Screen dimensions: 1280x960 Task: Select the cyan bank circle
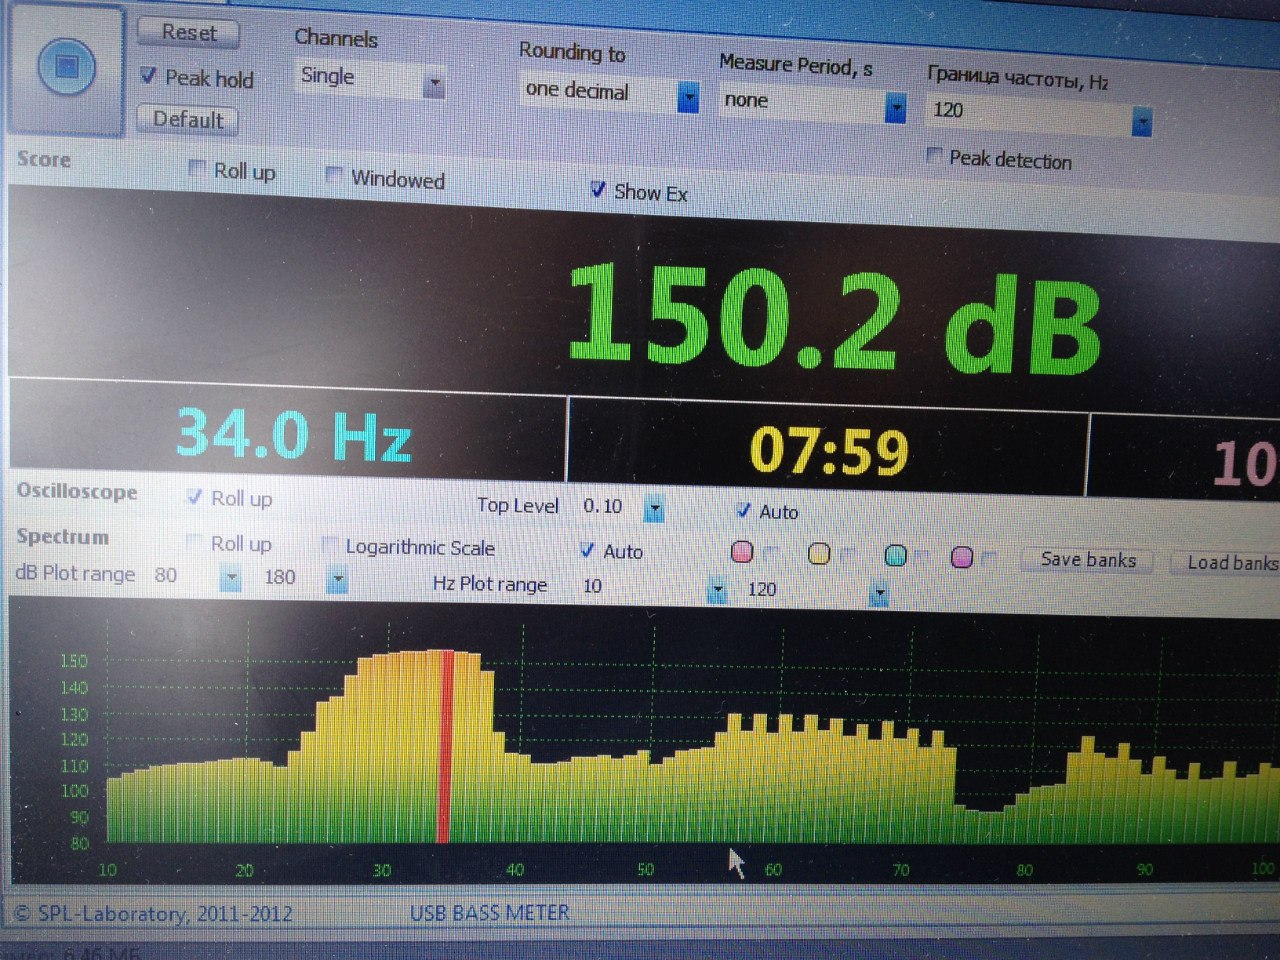(x=896, y=556)
